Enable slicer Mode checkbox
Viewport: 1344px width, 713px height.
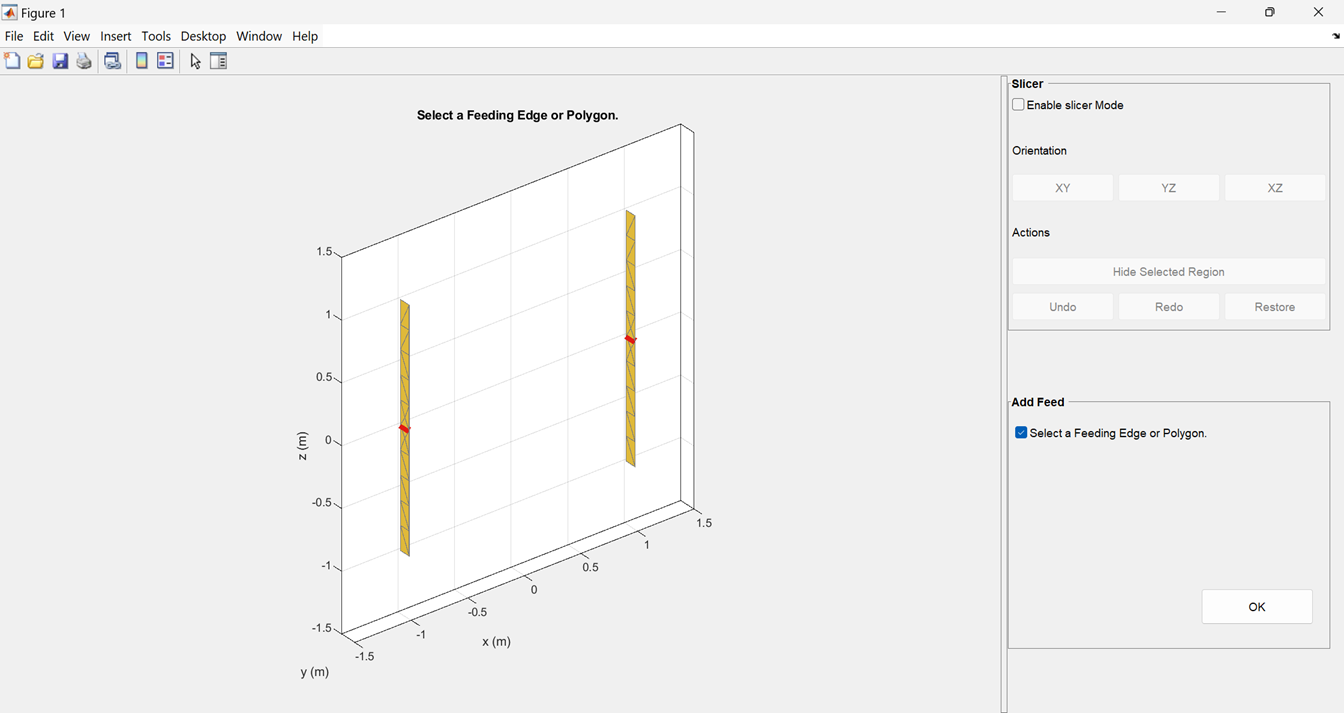click(1017, 104)
